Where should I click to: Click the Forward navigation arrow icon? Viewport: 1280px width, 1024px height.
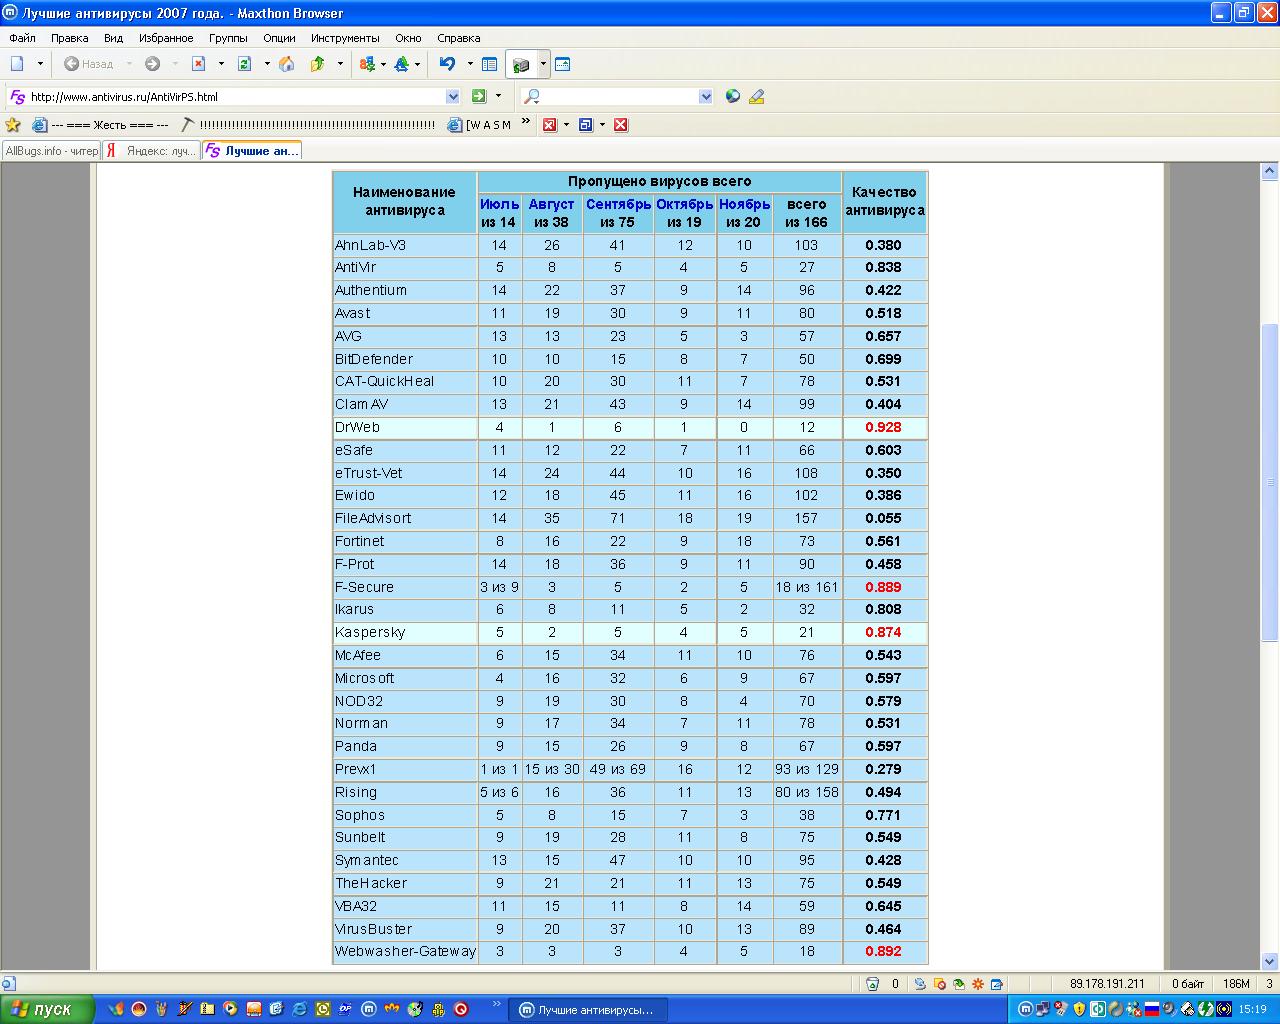[152, 64]
